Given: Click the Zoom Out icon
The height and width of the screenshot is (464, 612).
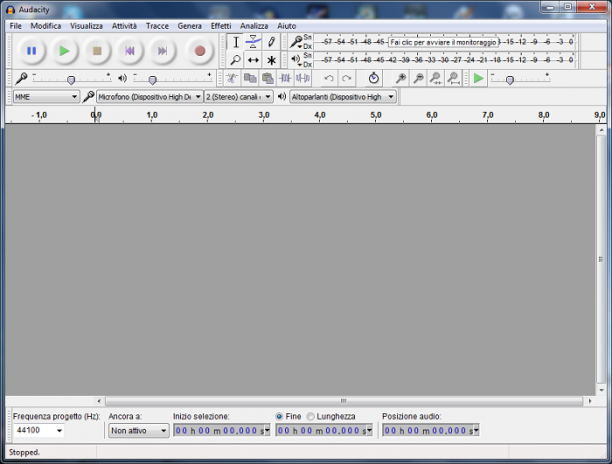Looking at the screenshot, I should point(418,78).
